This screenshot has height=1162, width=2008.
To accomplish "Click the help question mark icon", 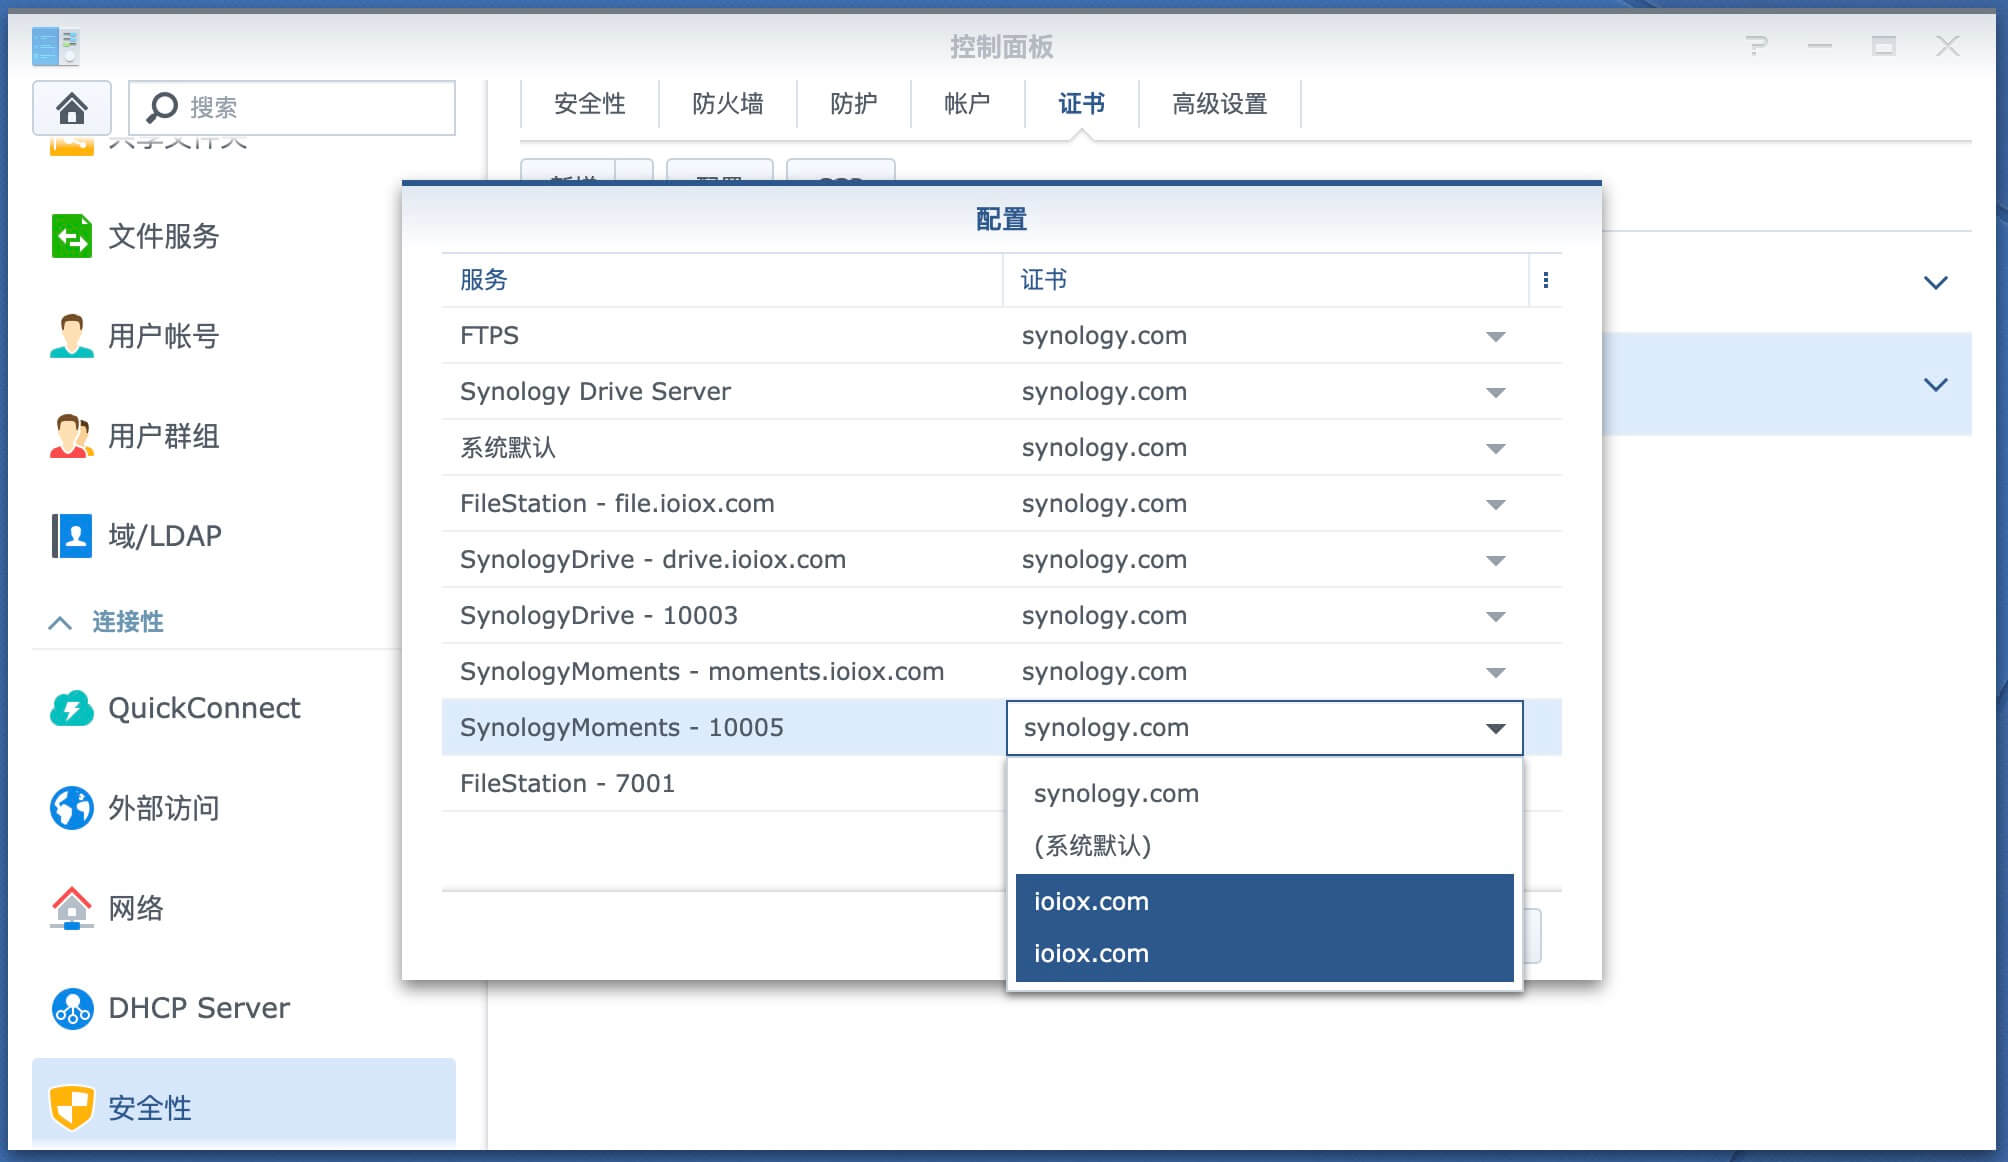I will pyautogui.click(x=1756, y=46).
